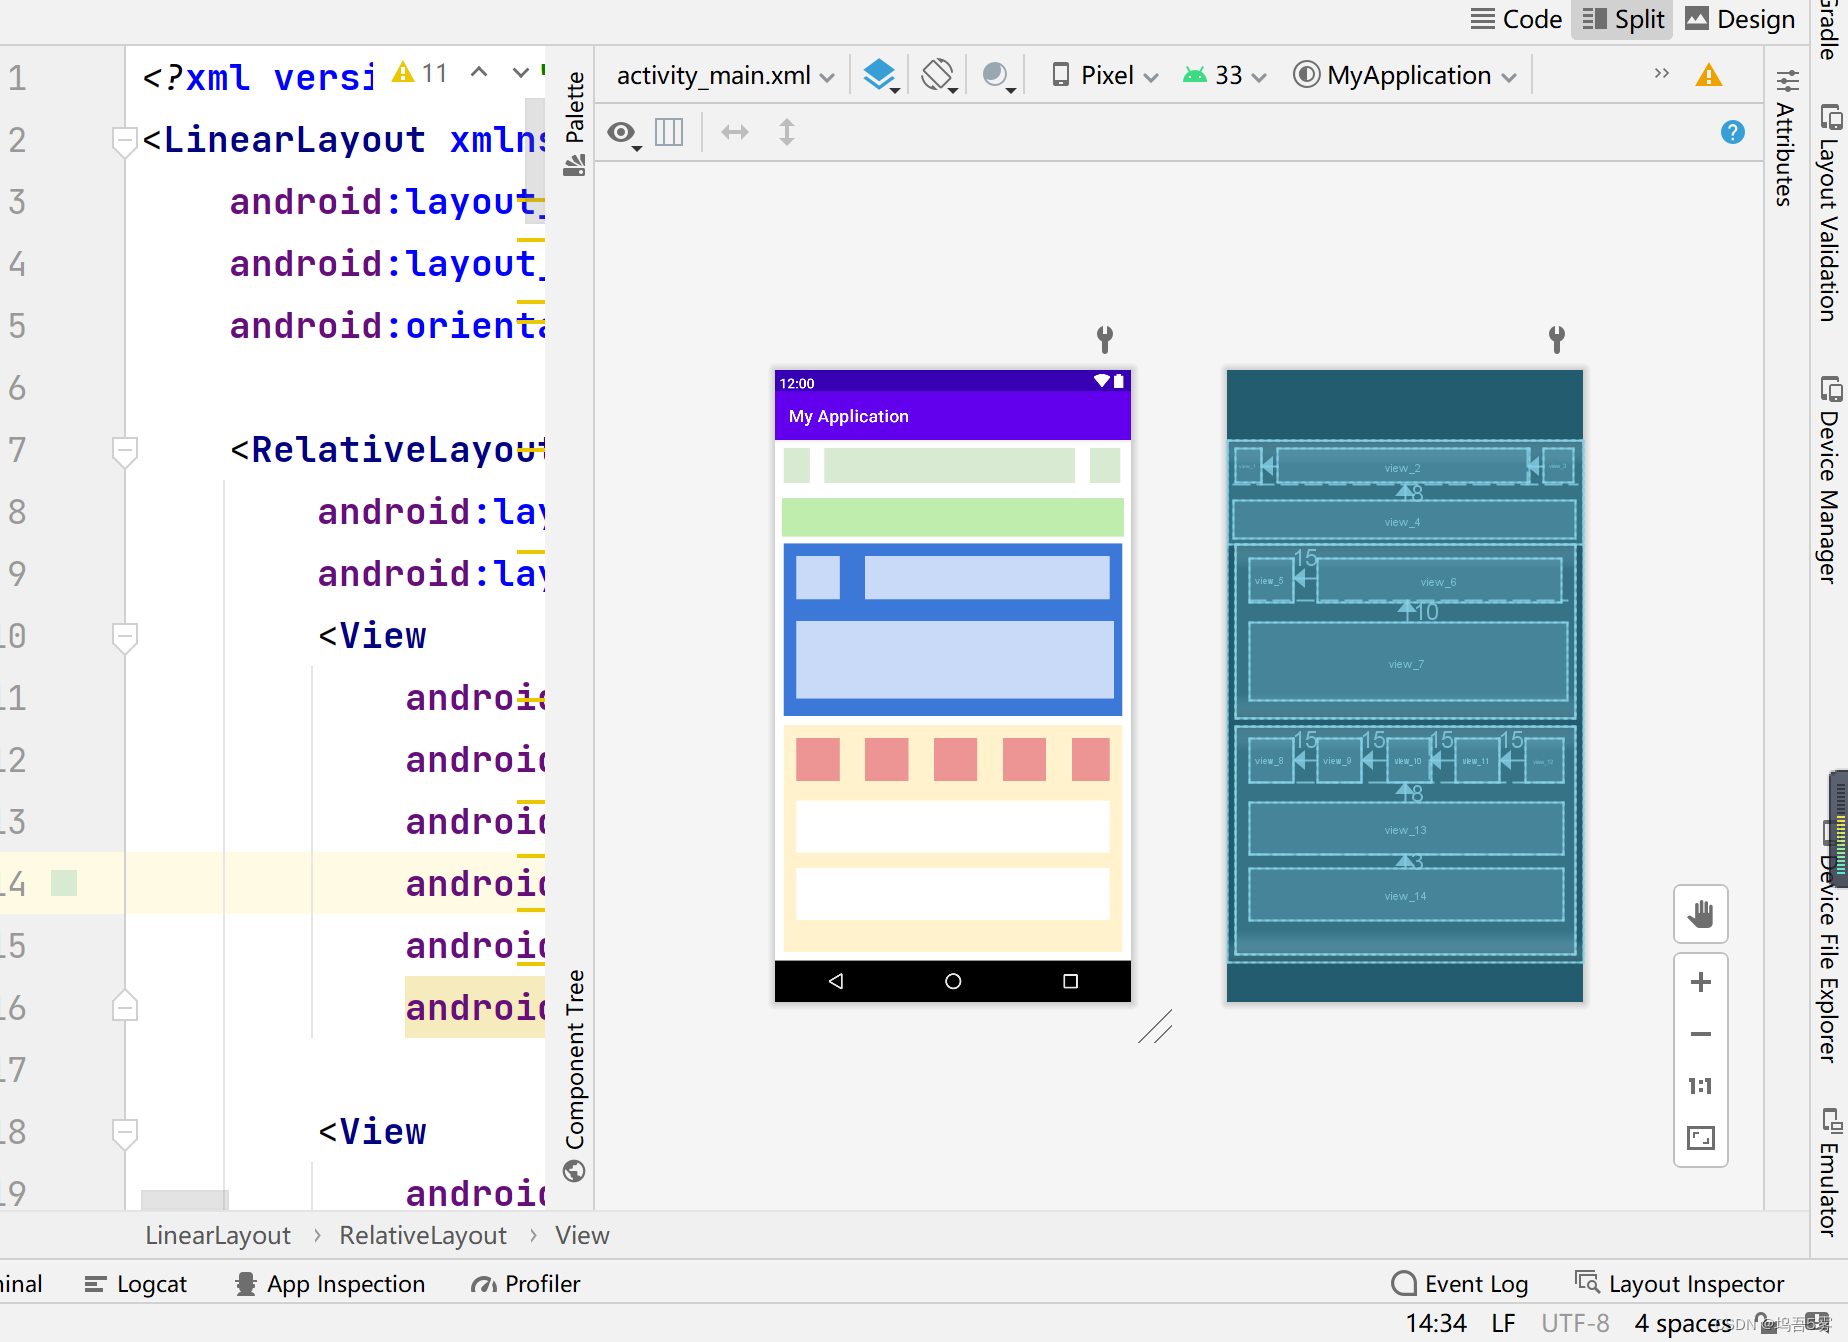Image resolution: width=1848 pixels, height=1342 pixels.
Task: Go to previous highlighted error arrow
Action: (x=479, y=72)
